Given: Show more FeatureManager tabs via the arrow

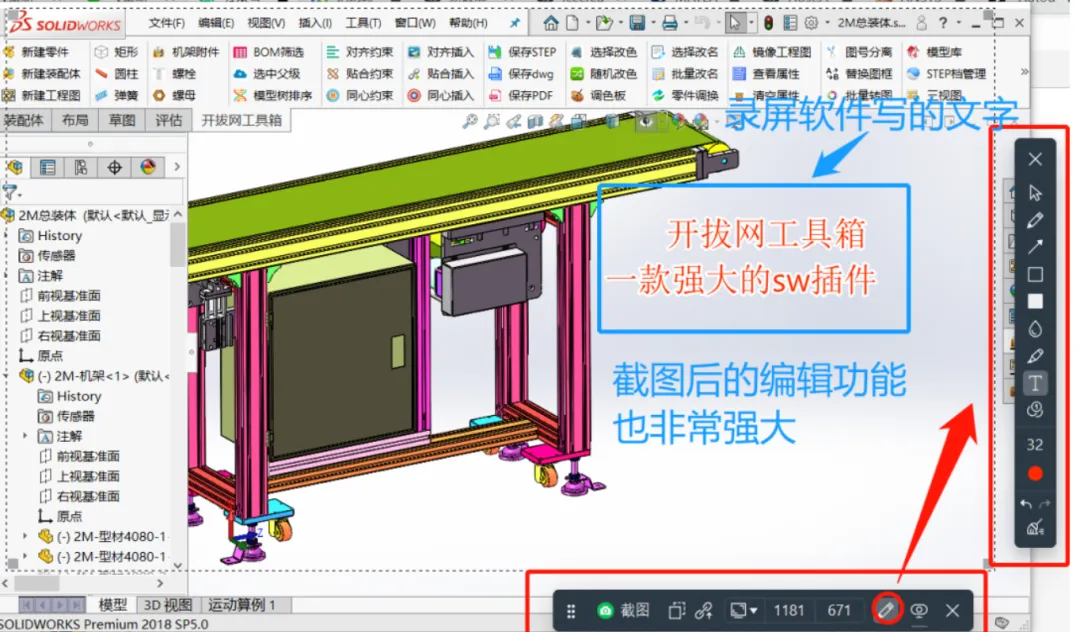Looking at the screenshot, I should coord(176,167).
